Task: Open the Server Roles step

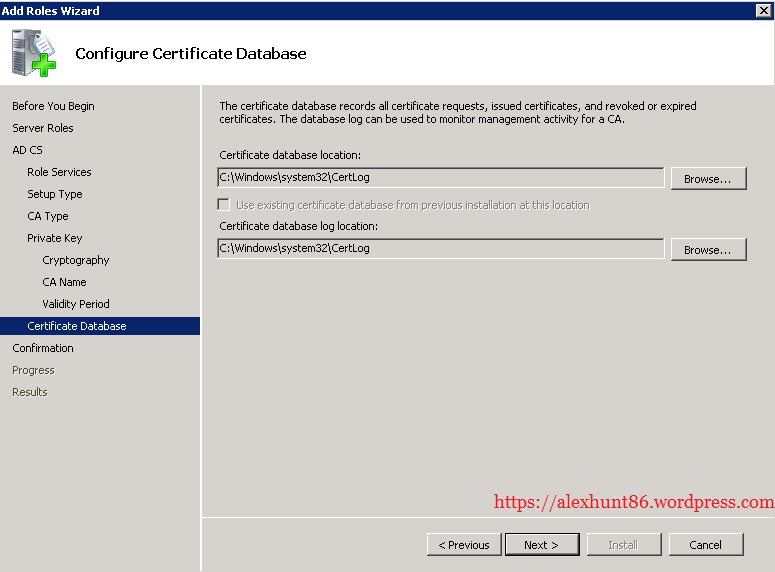Action: (x=43, y=128)
